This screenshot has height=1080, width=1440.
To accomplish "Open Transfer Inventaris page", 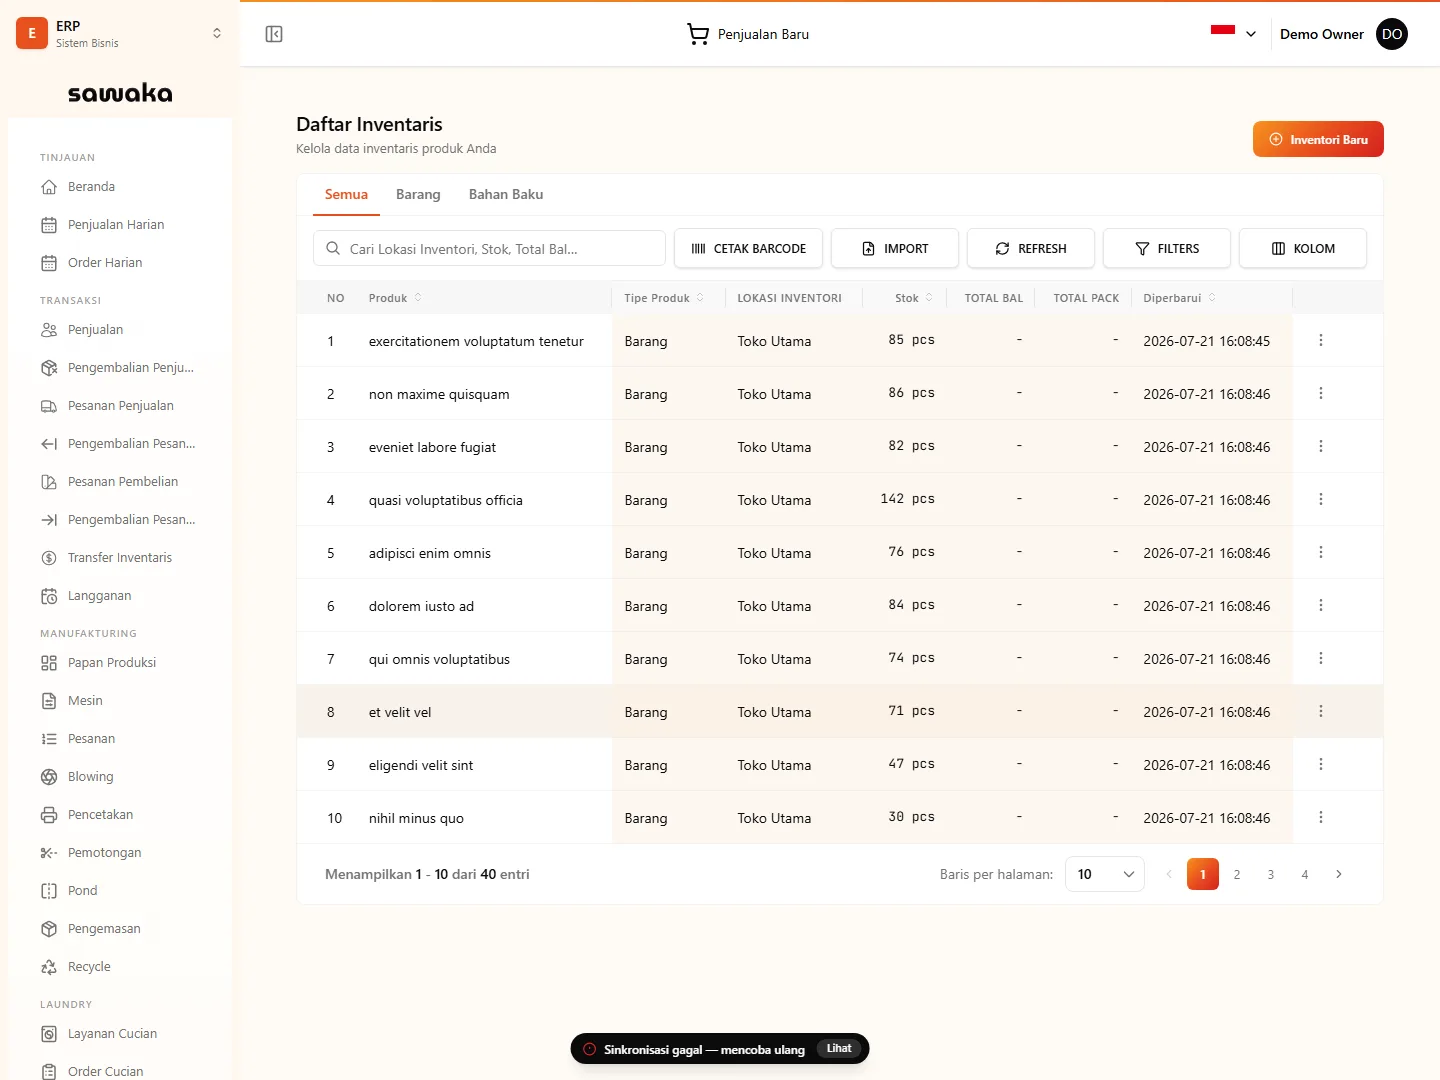I will [120, 558].
